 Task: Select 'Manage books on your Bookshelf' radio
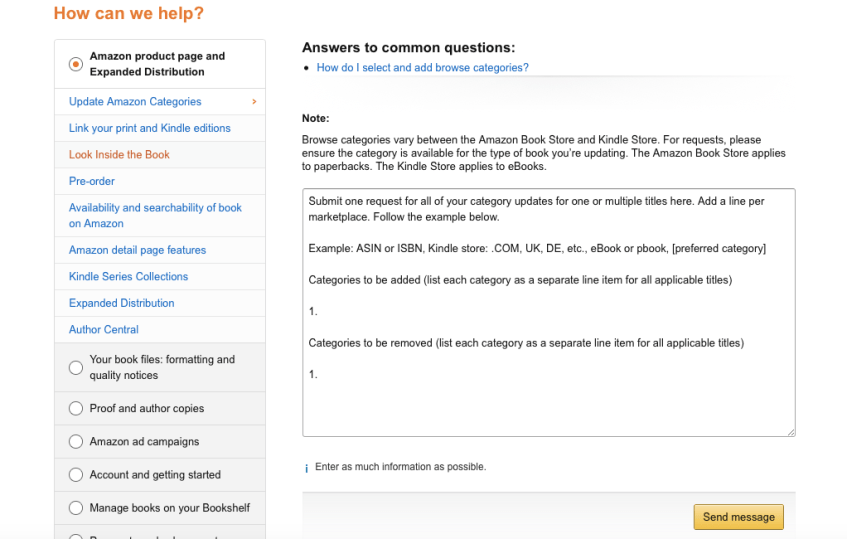[76, 508]
